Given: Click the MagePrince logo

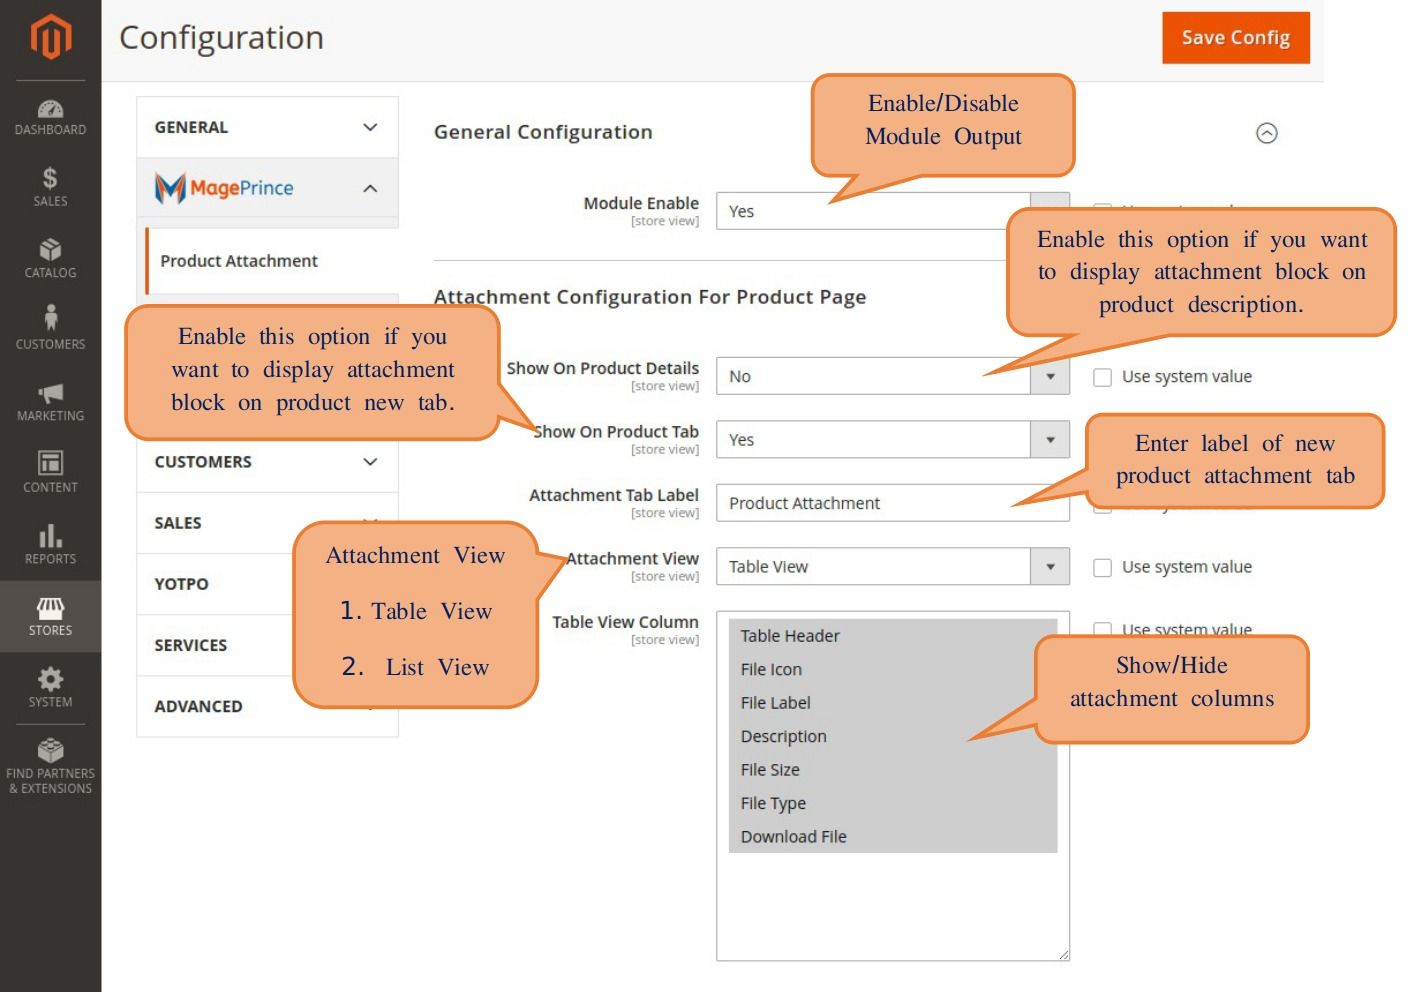Looking at the screenshot, I should click(224, 188).
